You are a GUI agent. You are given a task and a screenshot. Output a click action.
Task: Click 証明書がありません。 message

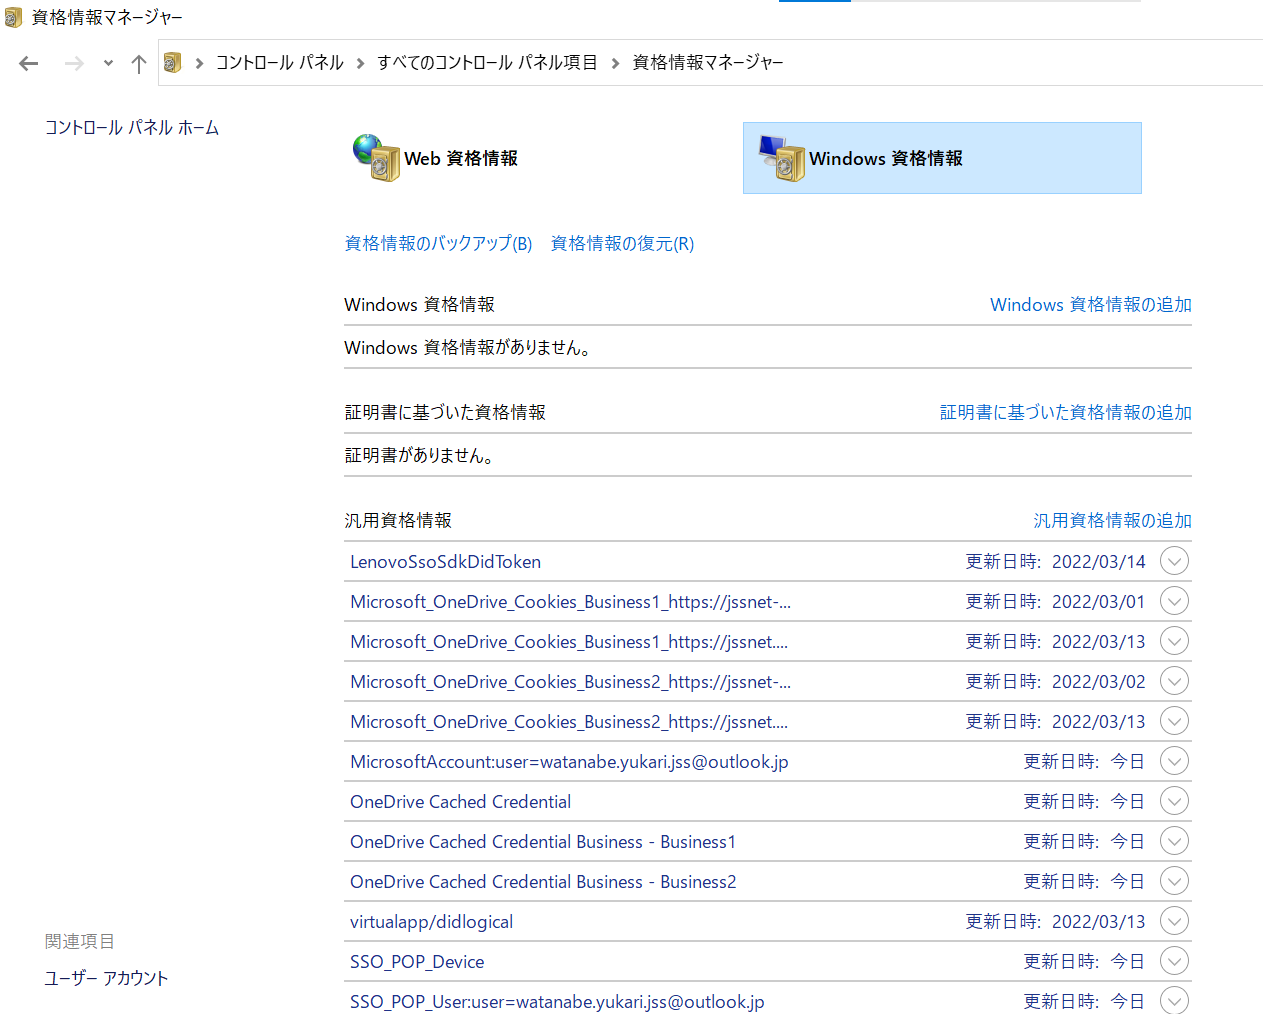click(420, 456)
